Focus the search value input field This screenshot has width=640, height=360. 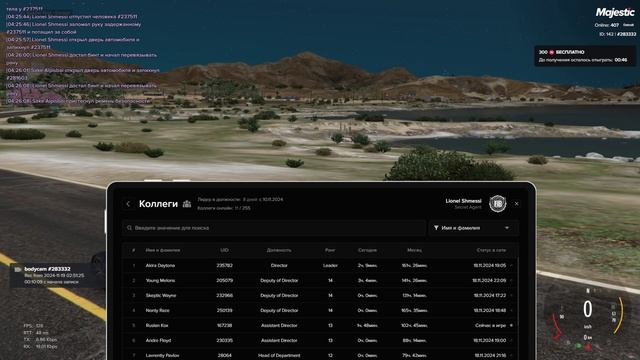274,228
